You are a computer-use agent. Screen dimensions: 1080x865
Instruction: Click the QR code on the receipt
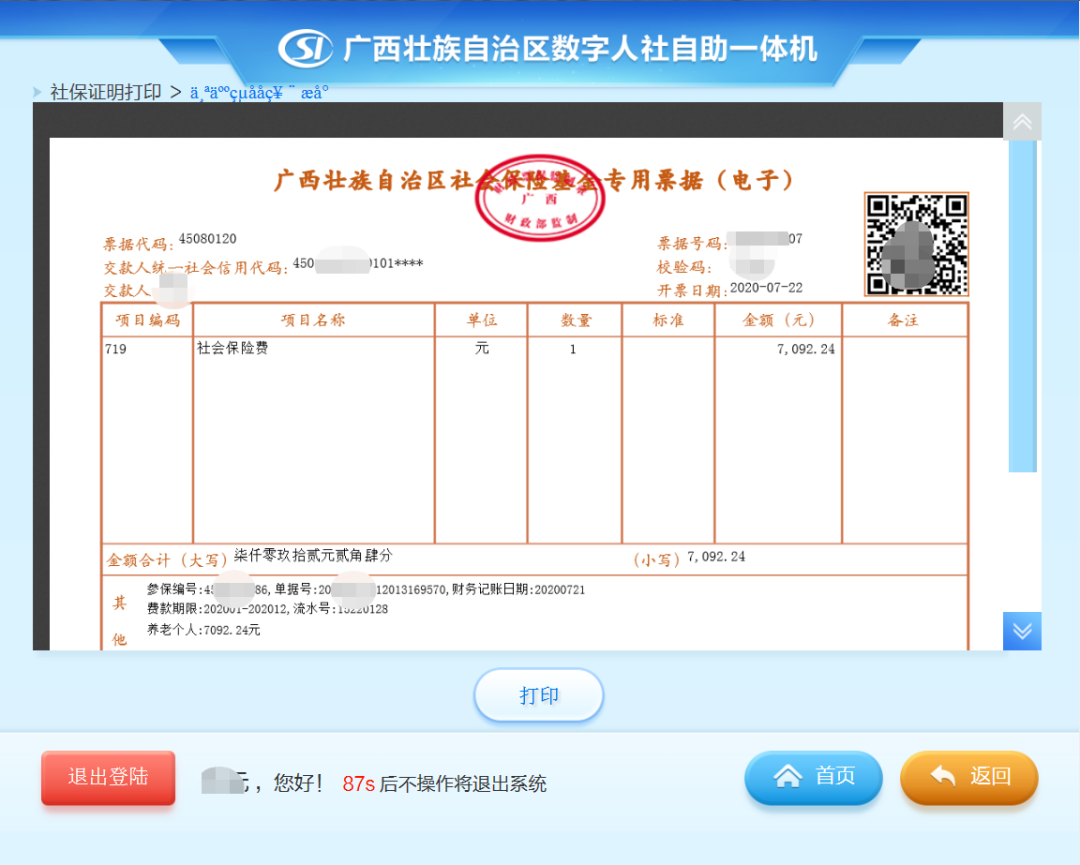pos(916,245)
